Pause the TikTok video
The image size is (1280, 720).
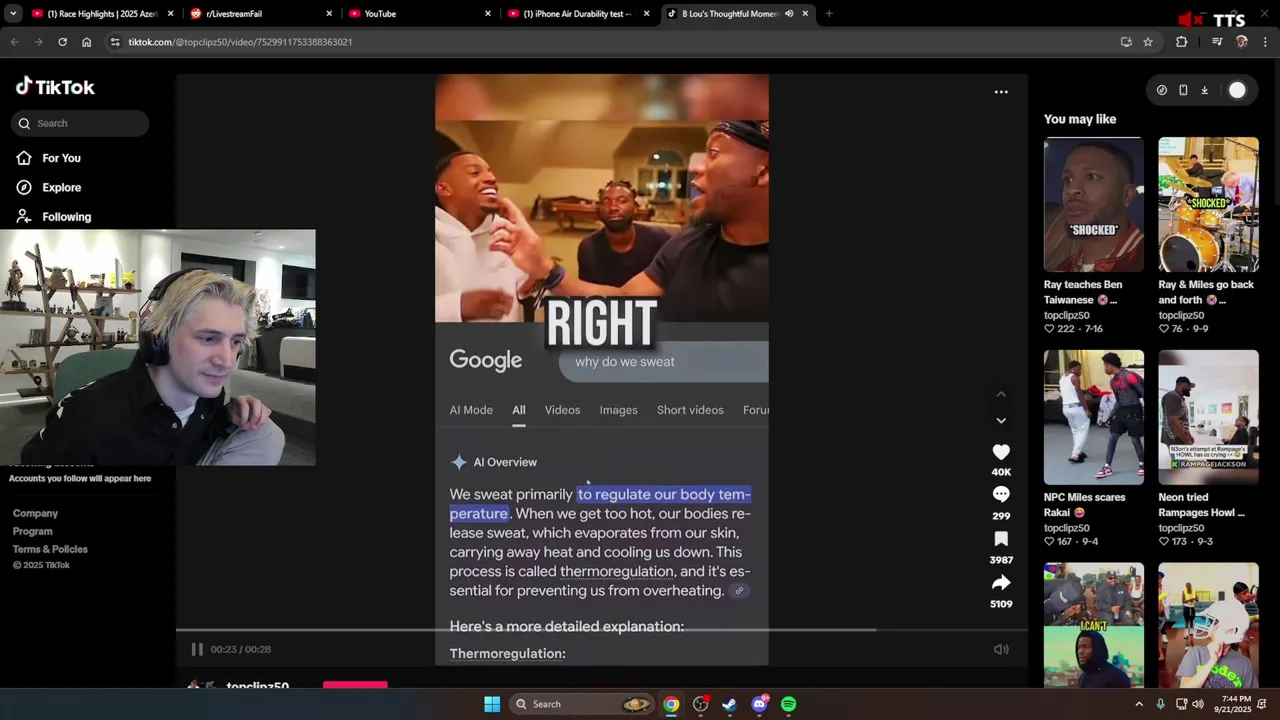197,649
